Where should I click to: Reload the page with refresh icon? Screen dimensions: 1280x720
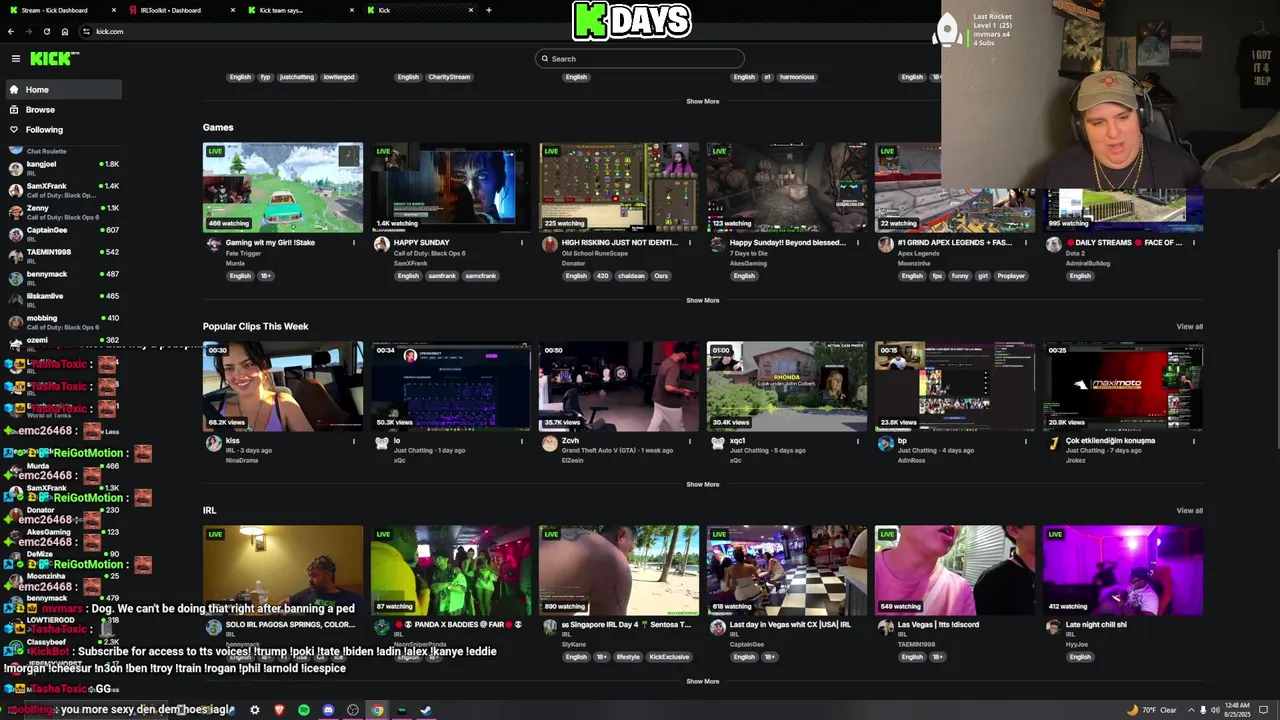(x=47, y=31)
